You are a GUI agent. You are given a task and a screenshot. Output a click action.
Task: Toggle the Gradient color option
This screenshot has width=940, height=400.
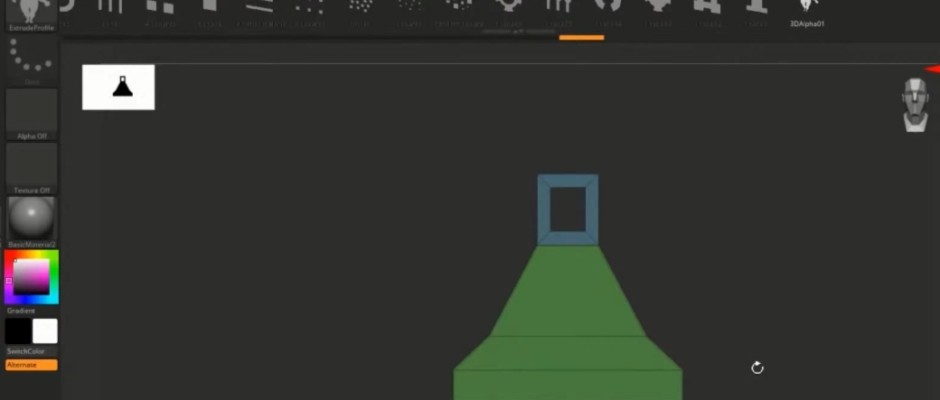click(21, 311)
